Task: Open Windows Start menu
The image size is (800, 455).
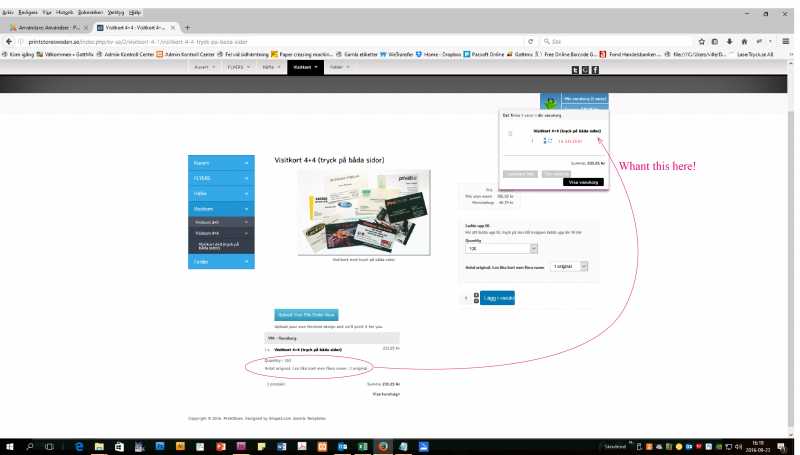Action: [x=10, y=447]
